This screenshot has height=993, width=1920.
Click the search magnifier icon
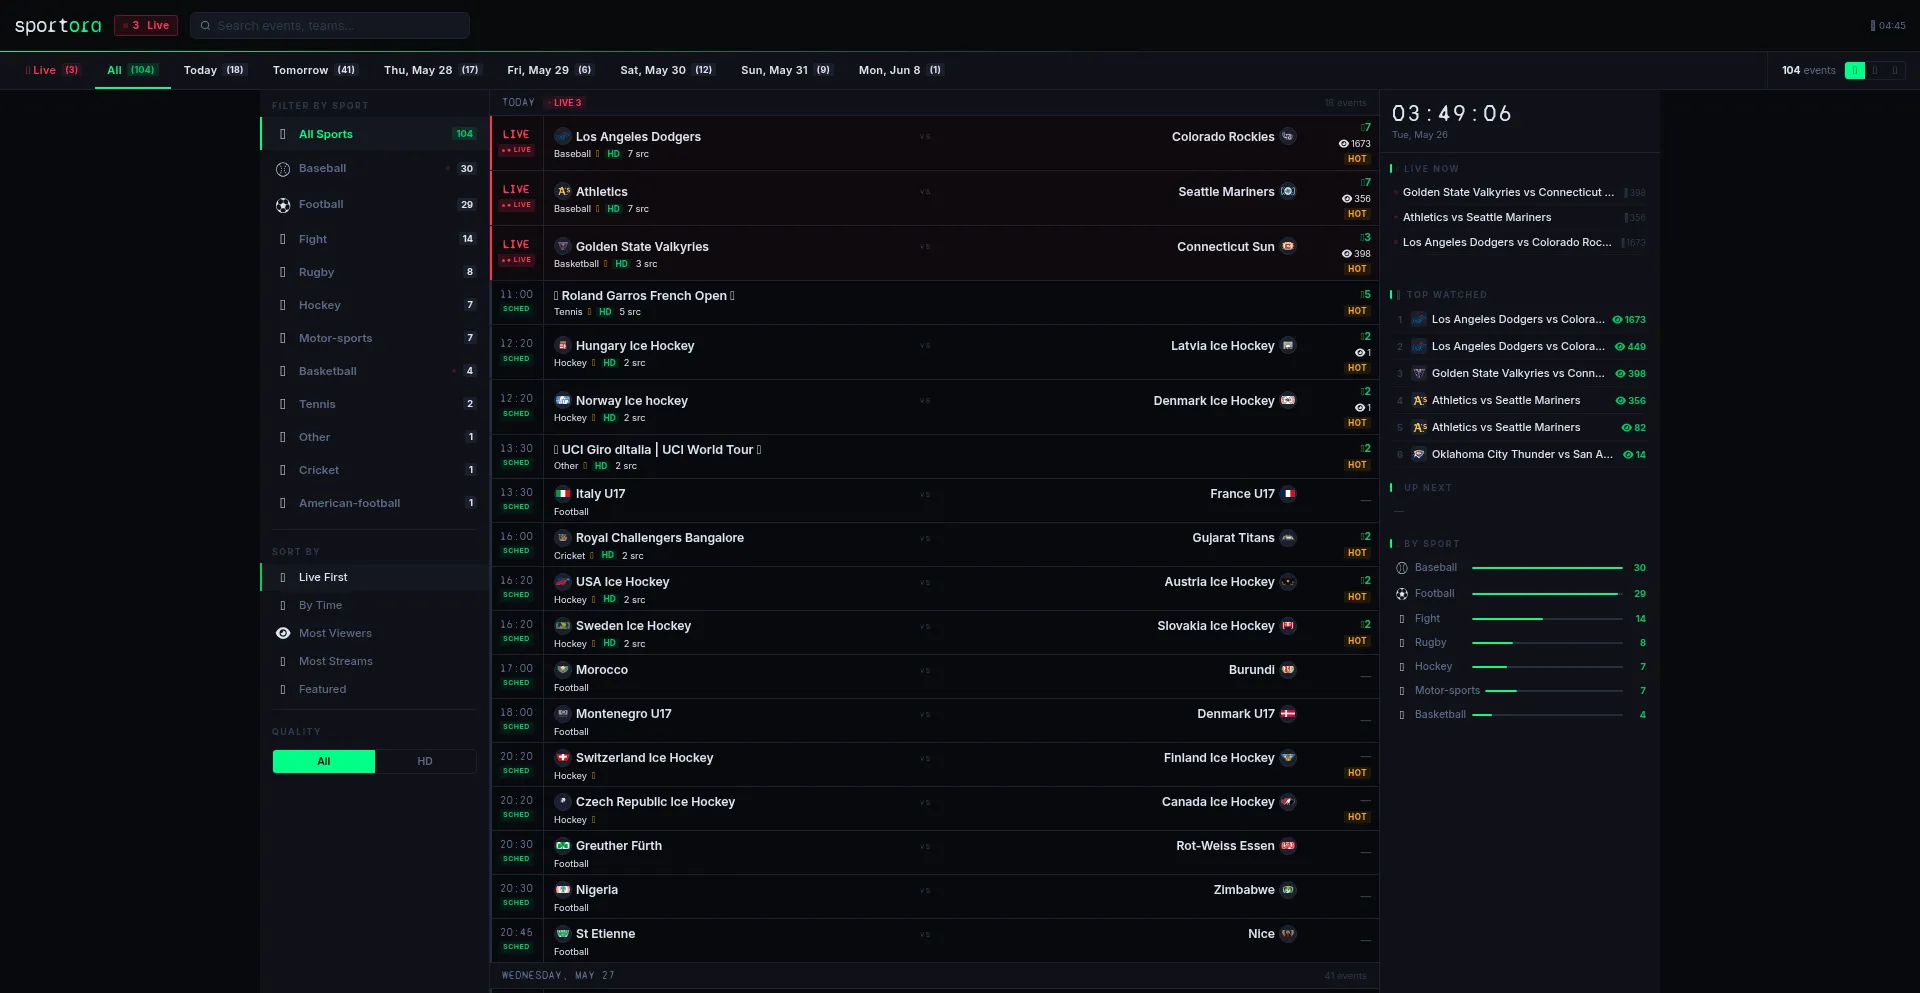[x=205, y=26]
